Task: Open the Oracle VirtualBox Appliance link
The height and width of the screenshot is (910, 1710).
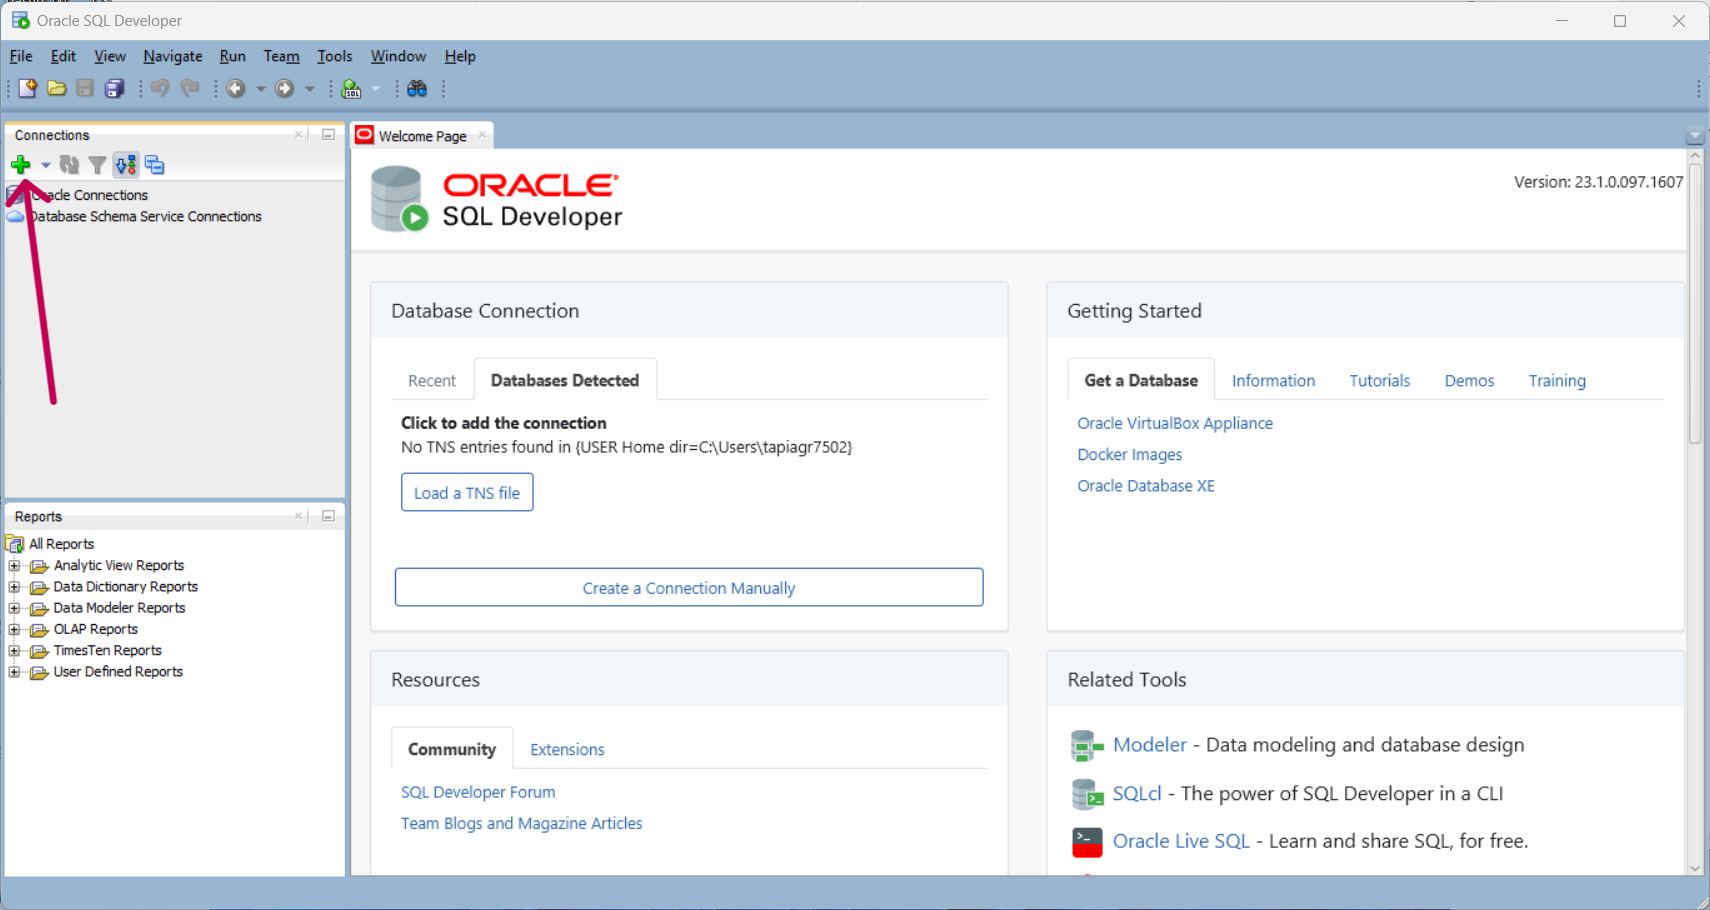Action: click(1175, 423)
